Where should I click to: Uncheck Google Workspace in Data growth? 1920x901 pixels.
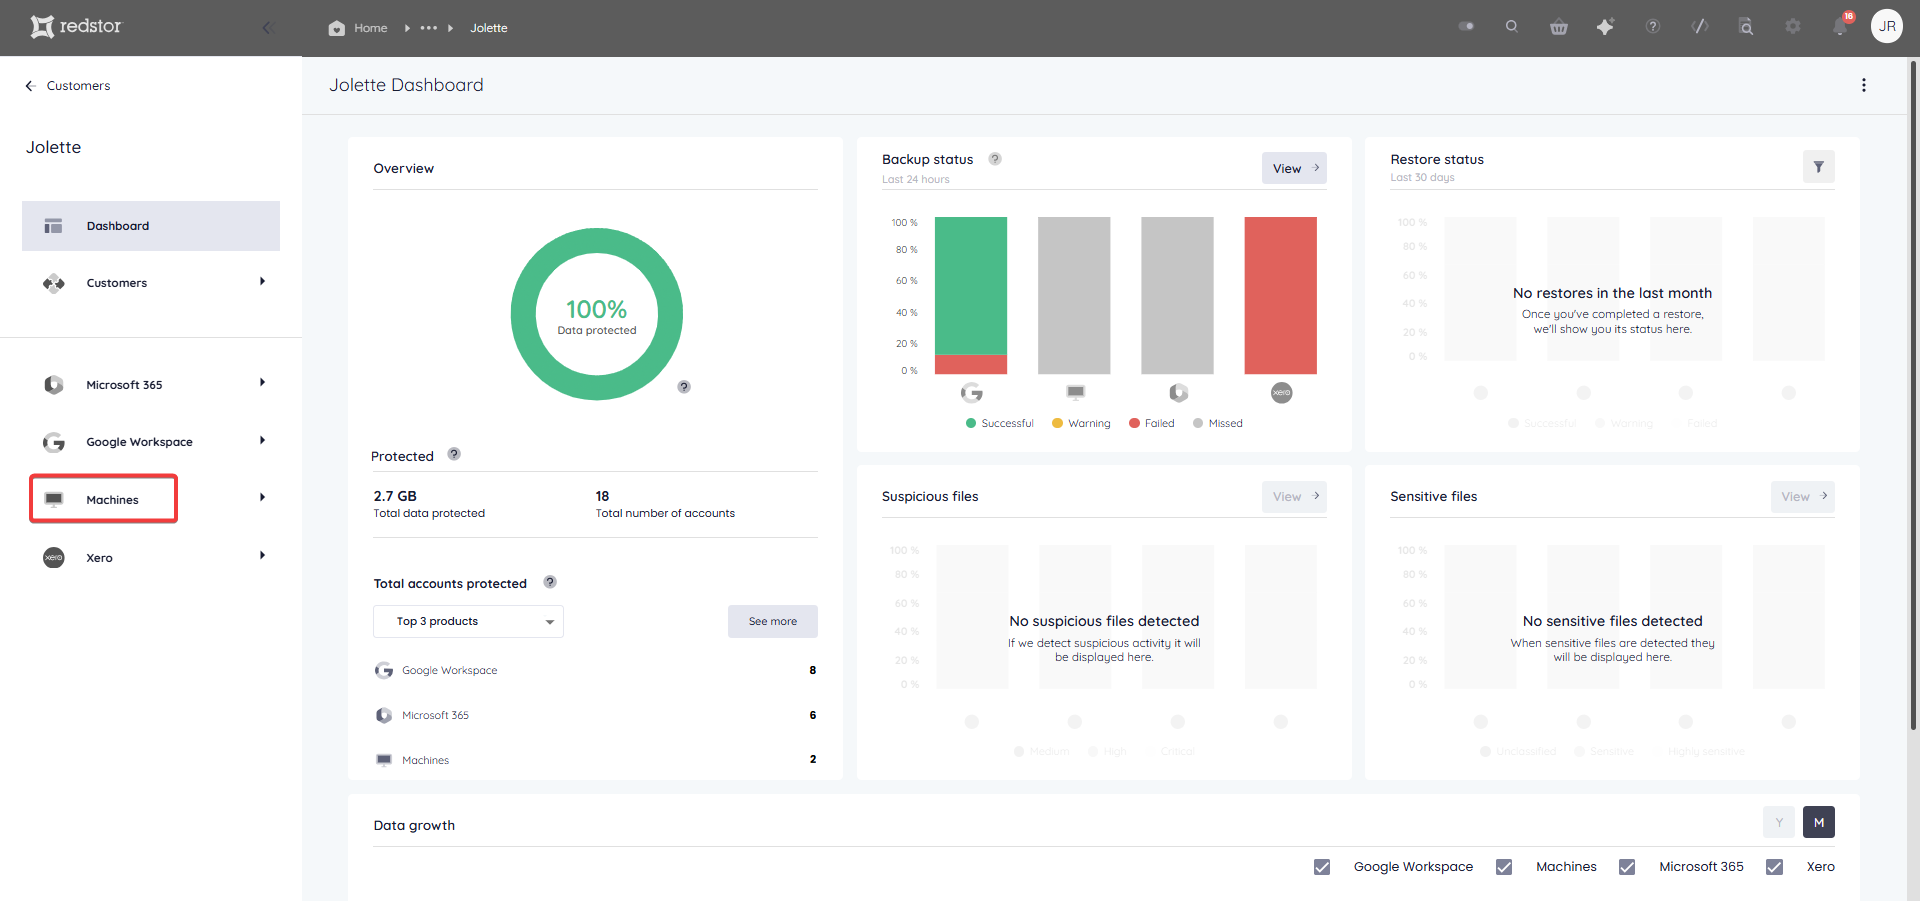click(x=1322, y=867)
